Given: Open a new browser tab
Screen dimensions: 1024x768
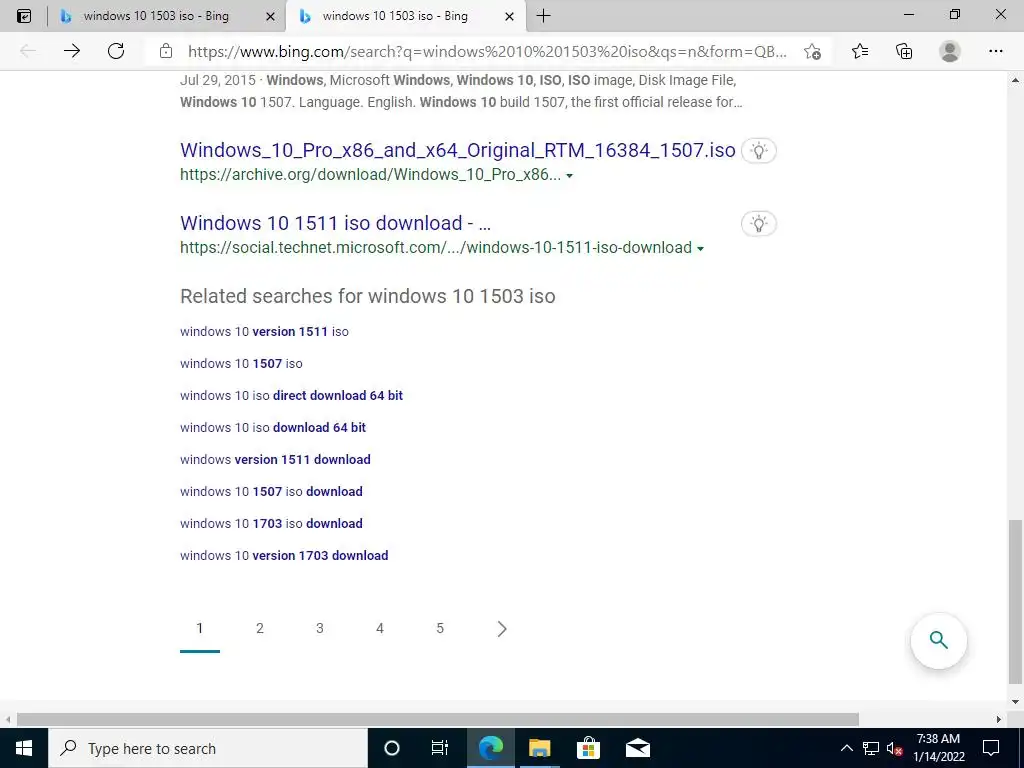Looking at the screenshot, I should [x=543, y=16].
